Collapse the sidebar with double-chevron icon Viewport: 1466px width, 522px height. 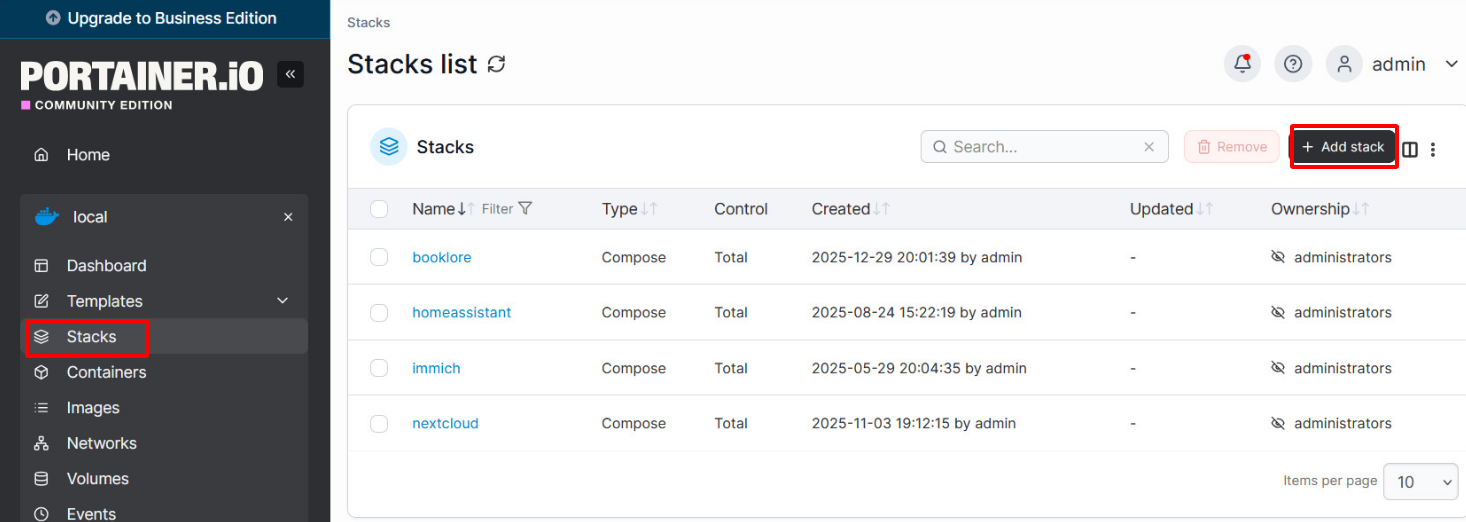290,74
